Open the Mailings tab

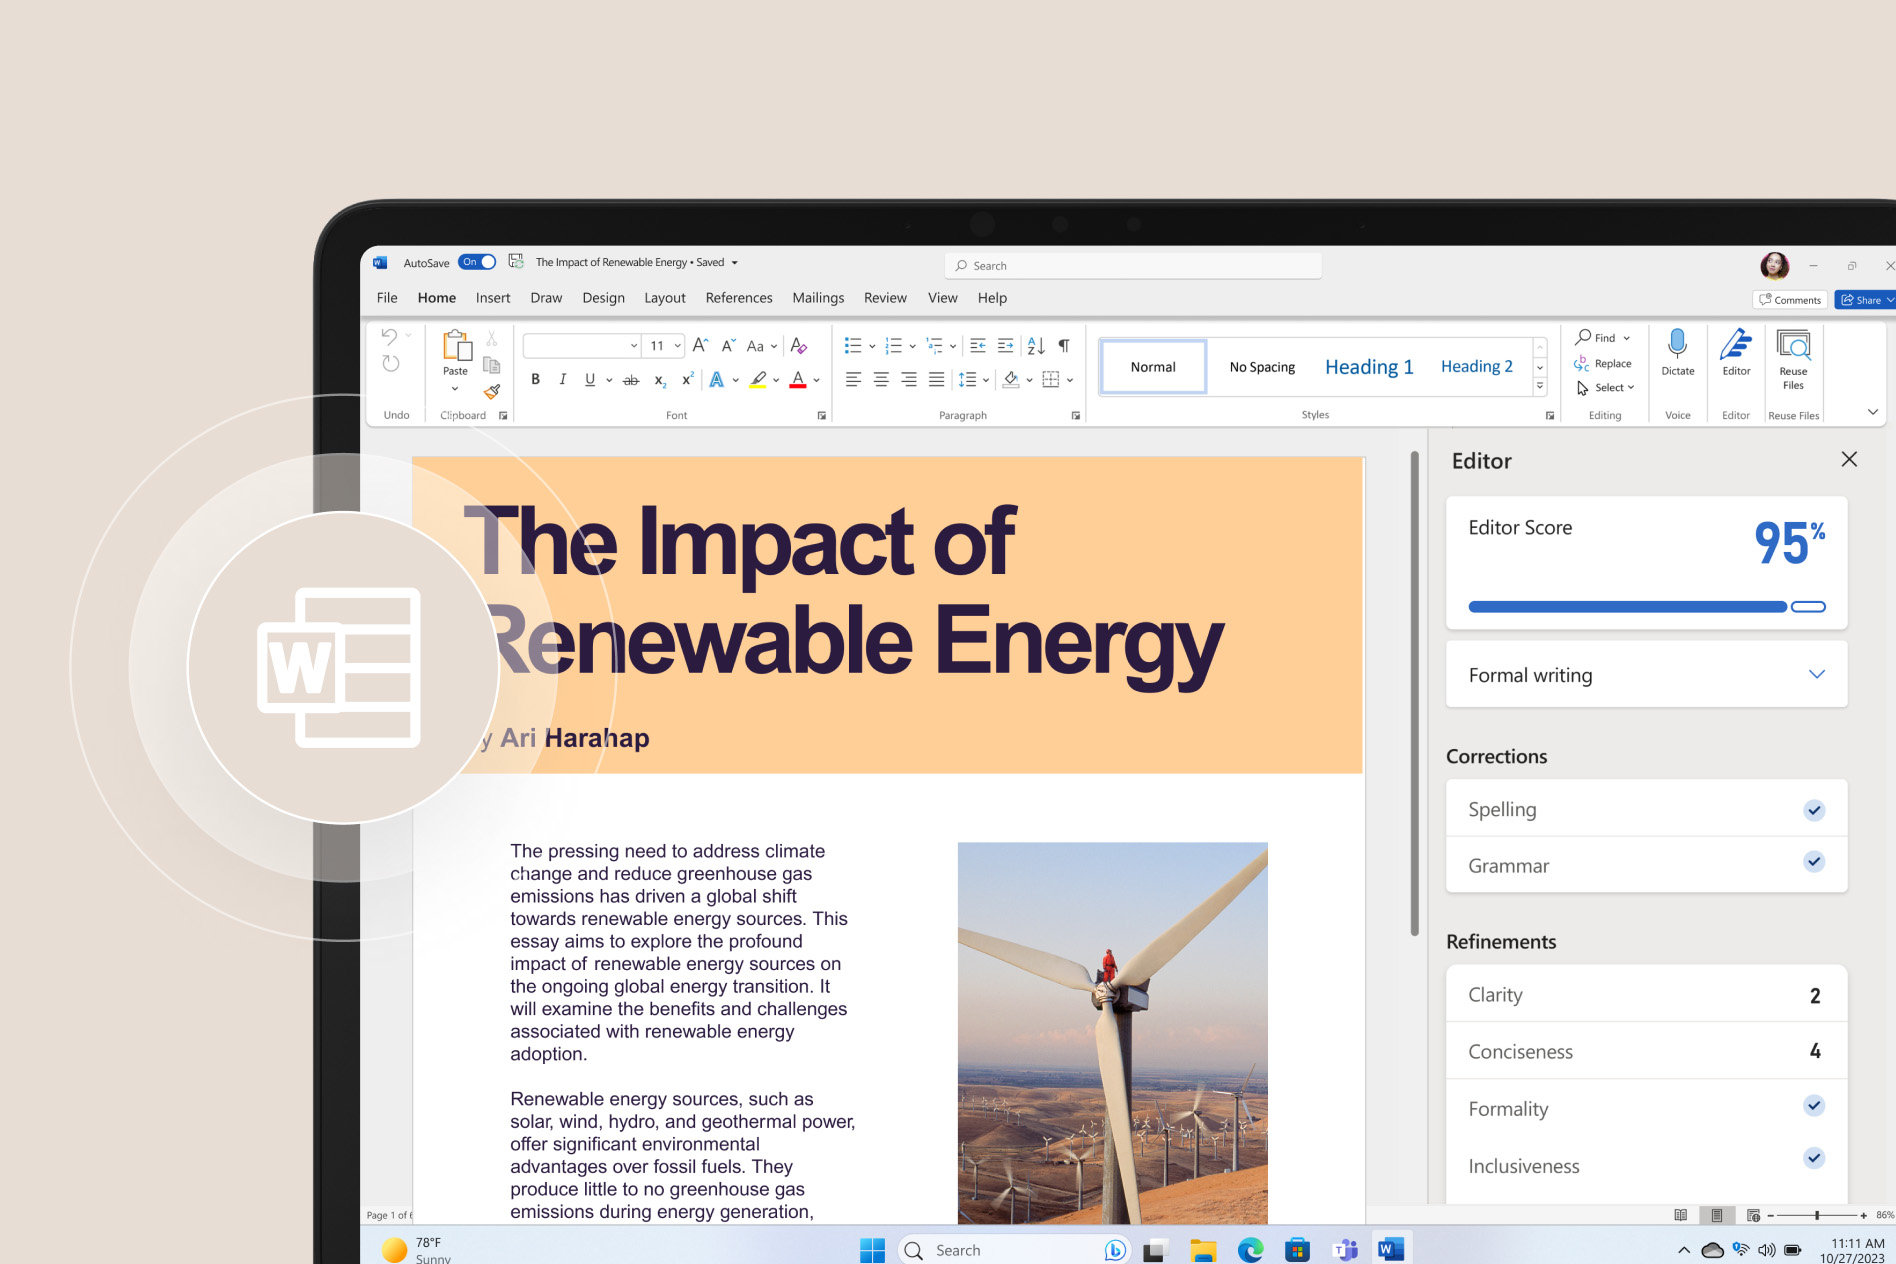[818, 297]
